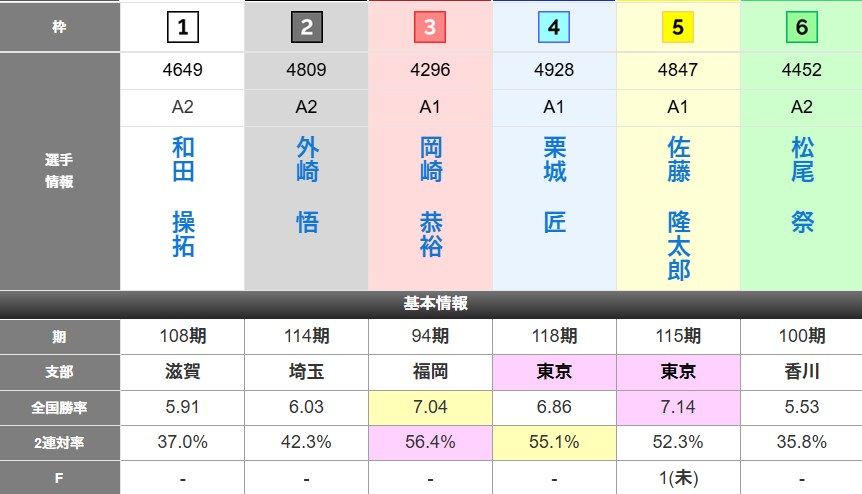Click the 全国勝率 row header

pos(60,407)
